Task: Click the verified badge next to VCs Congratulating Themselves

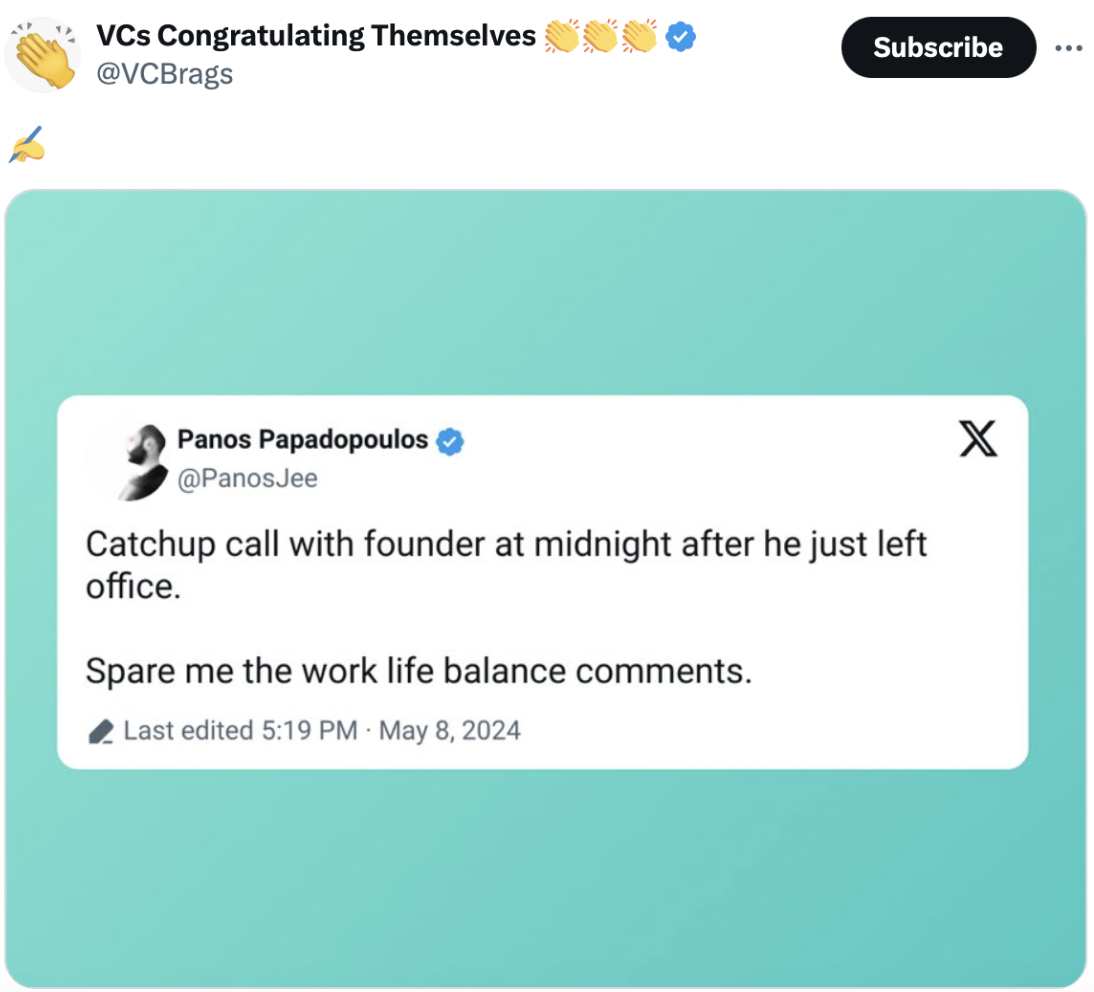Action: pos(678,35)
